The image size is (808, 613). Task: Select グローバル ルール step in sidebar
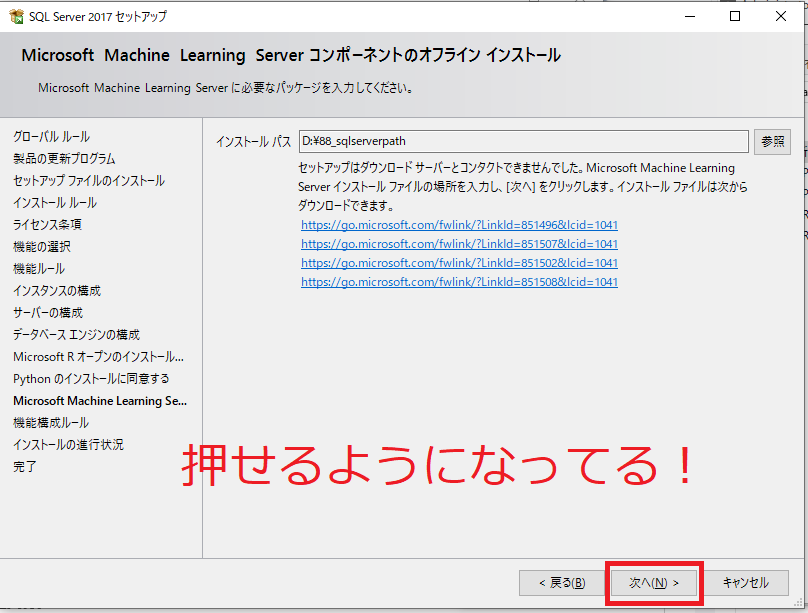click(x=52, y=137)
